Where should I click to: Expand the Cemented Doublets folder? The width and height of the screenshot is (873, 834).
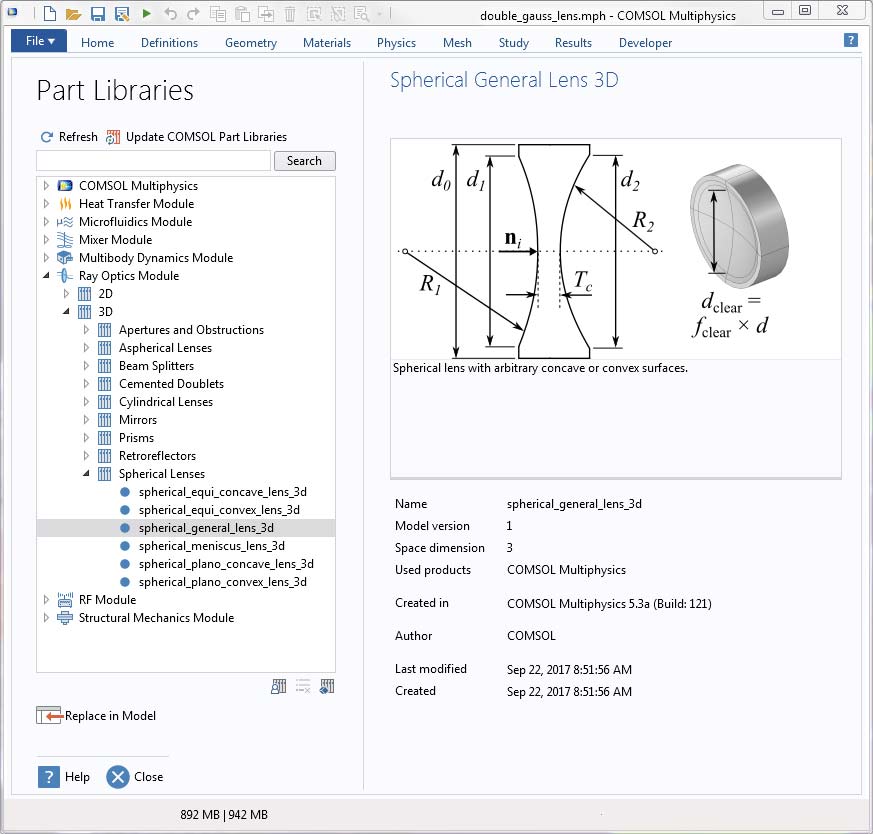click(x=86, y=384)
